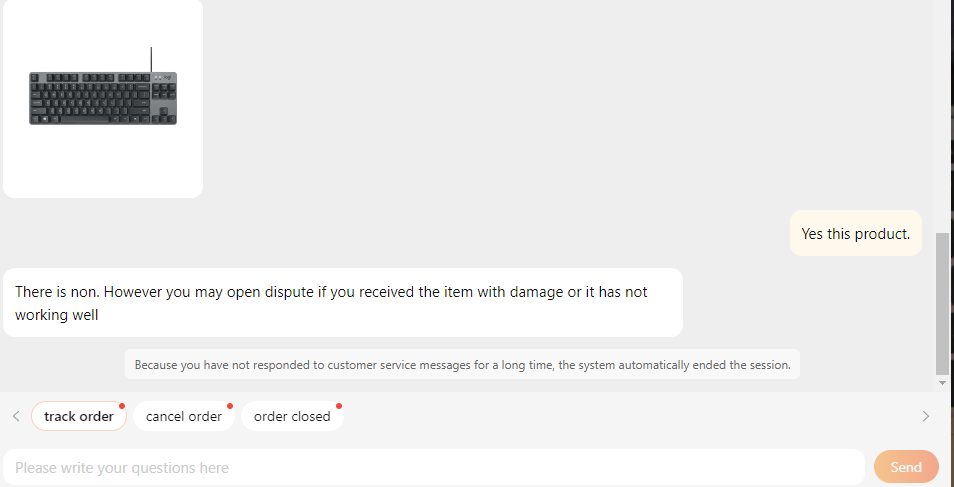The image size is (954, 487).
Task: Click the Logi logo on the keyboard
Action: (167, 77)
